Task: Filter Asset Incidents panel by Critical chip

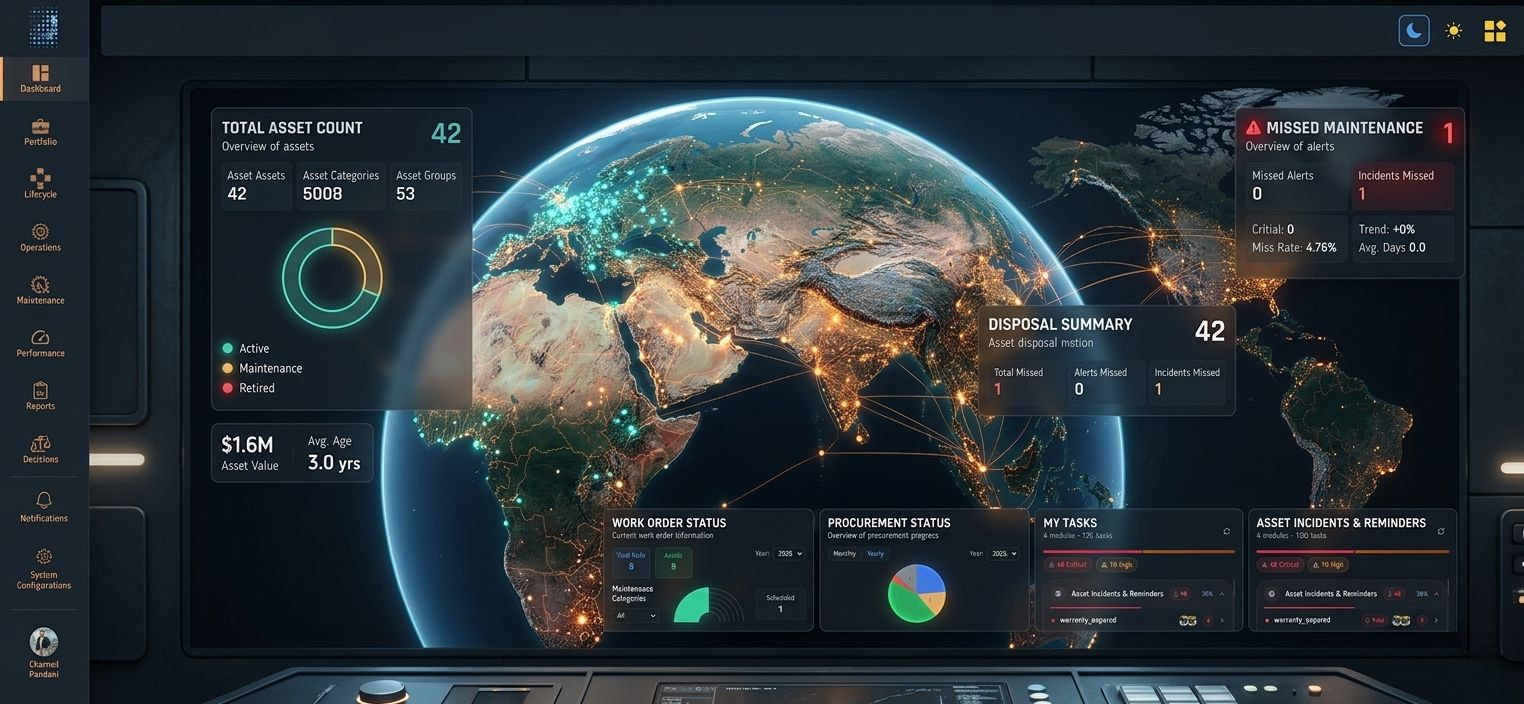Action: coord(1280,565)
